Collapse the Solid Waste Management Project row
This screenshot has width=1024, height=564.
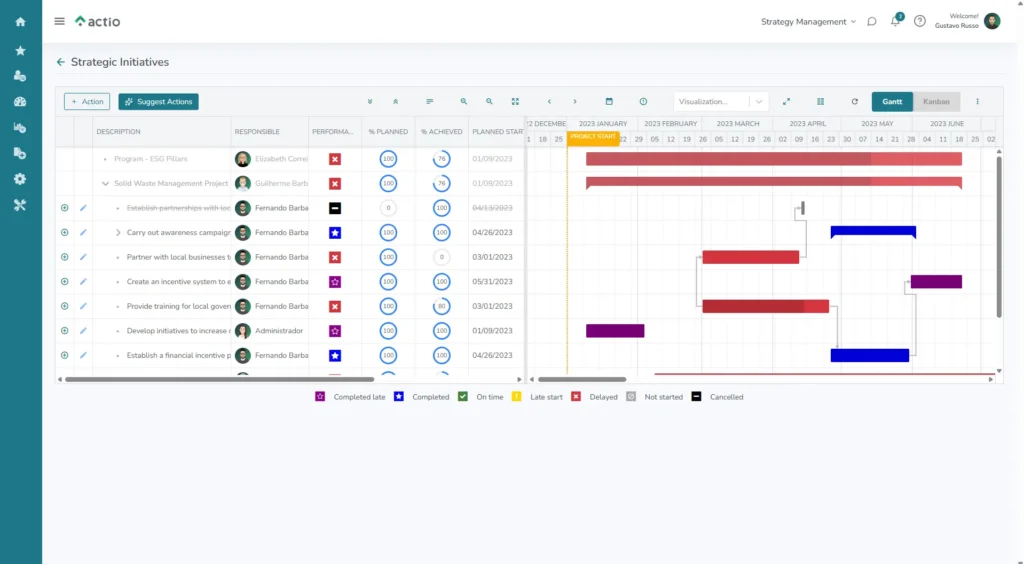[x=106, y=184]
